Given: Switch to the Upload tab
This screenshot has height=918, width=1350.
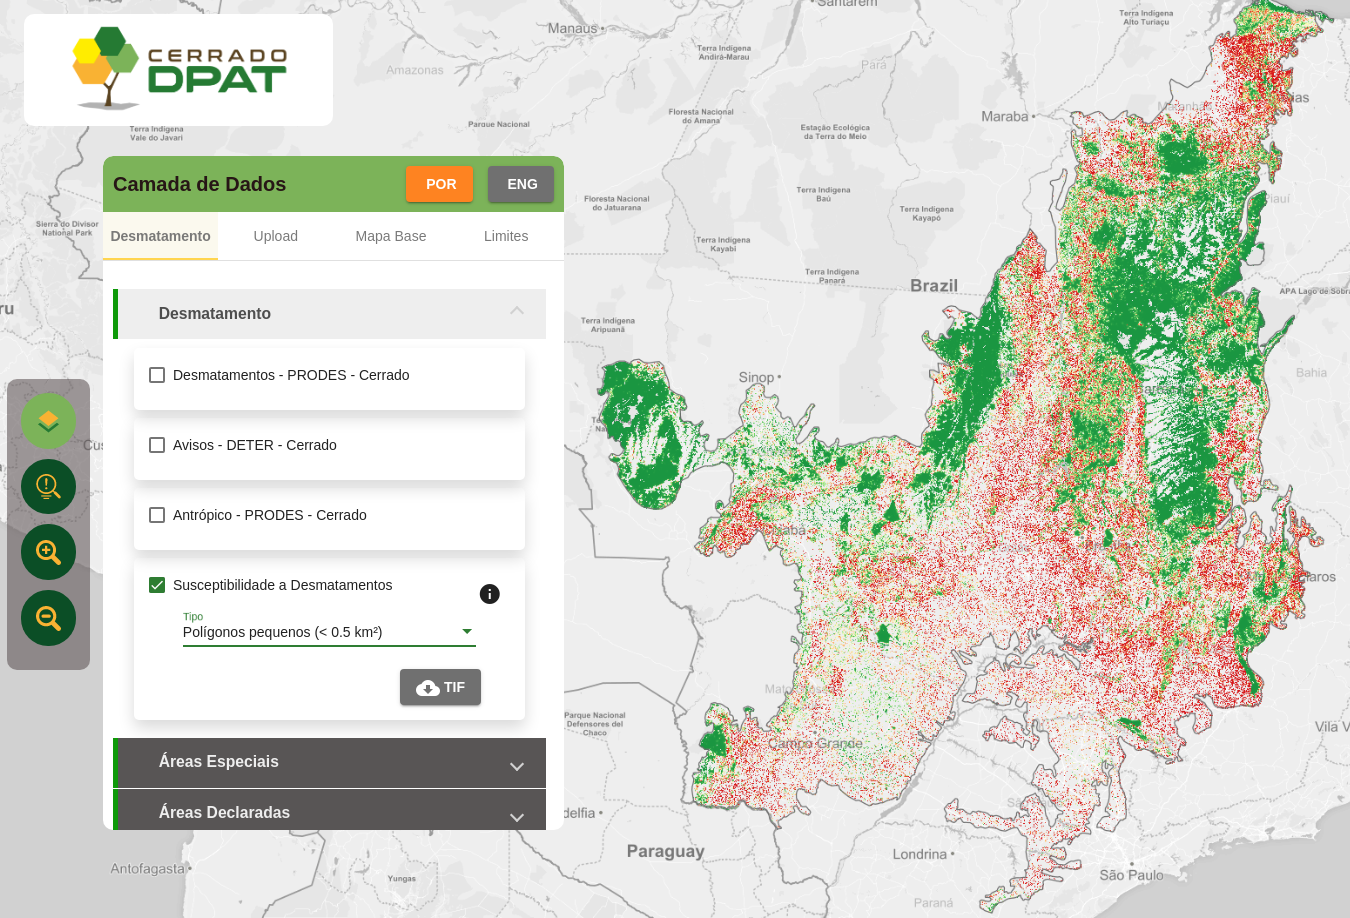Looking at the screenshot, I should (x=275, y=236).
